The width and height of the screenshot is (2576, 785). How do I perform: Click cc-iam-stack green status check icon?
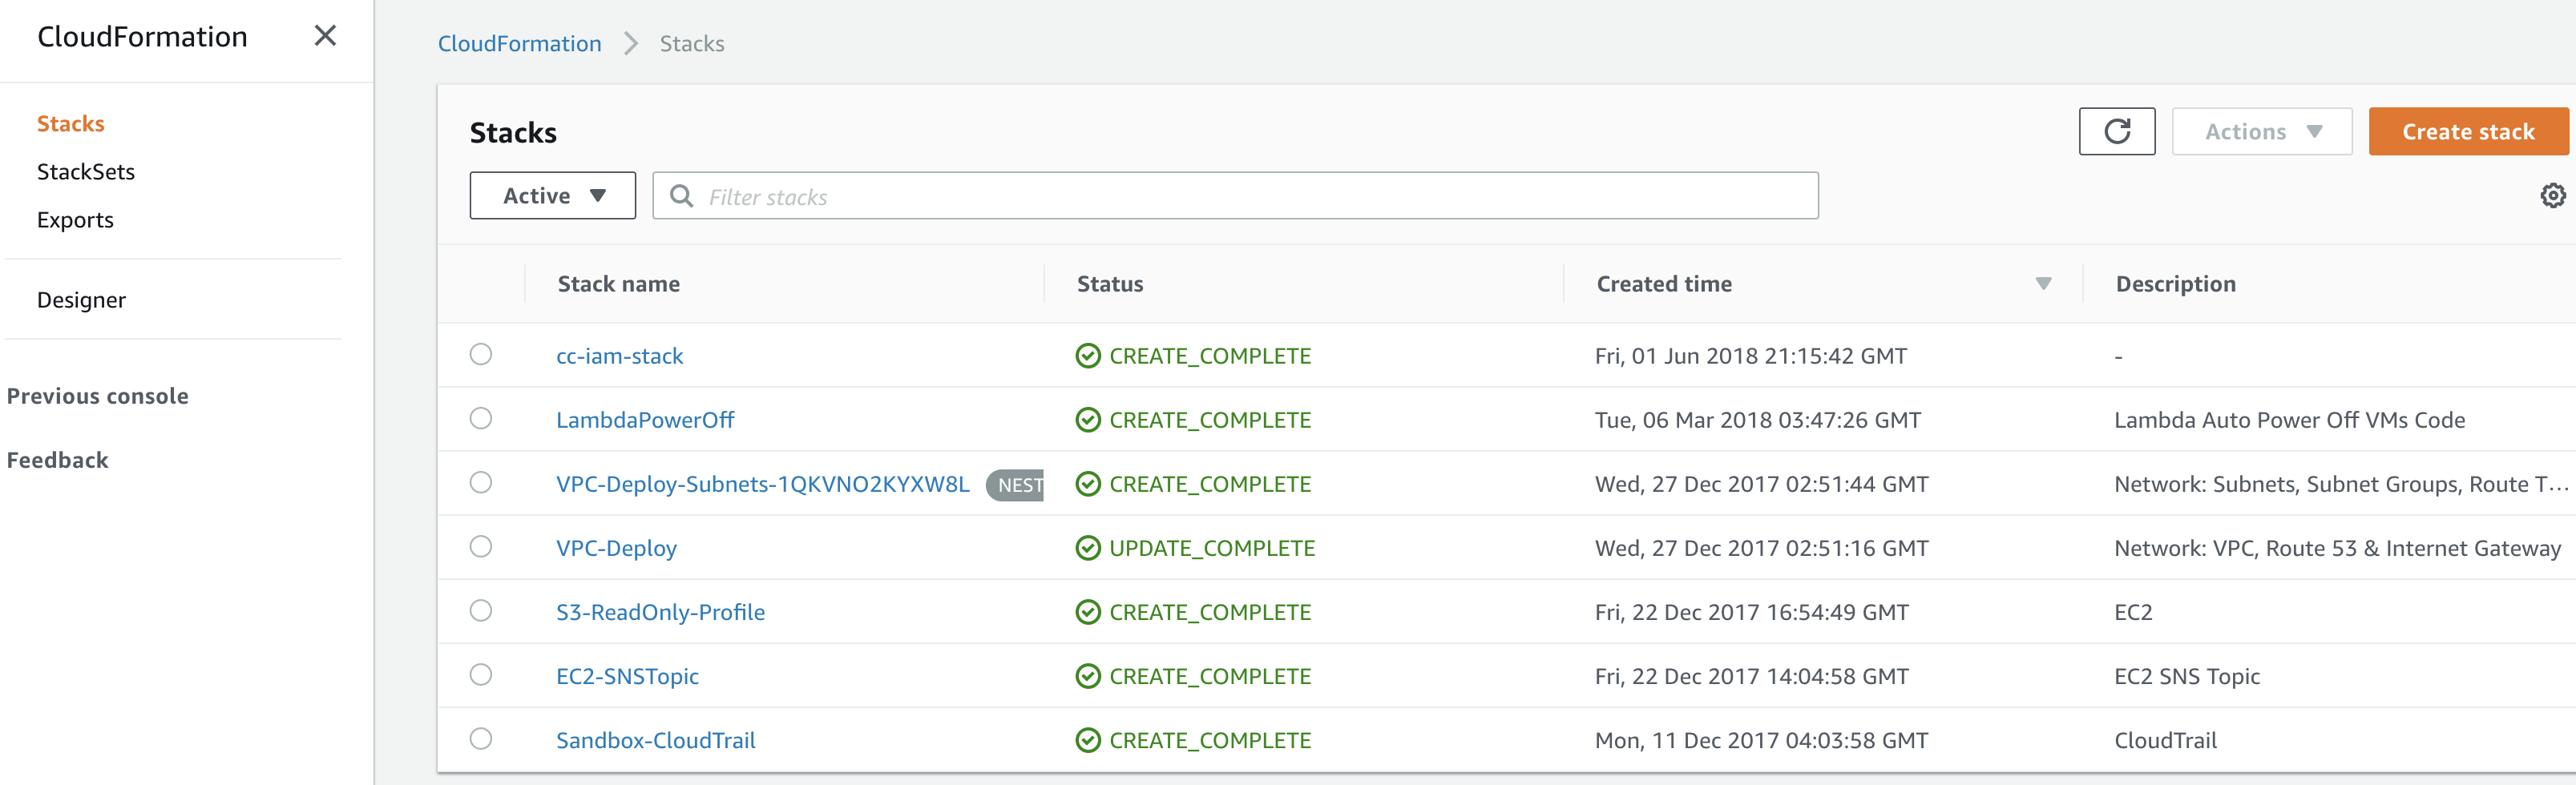[x=1087, y=356]
